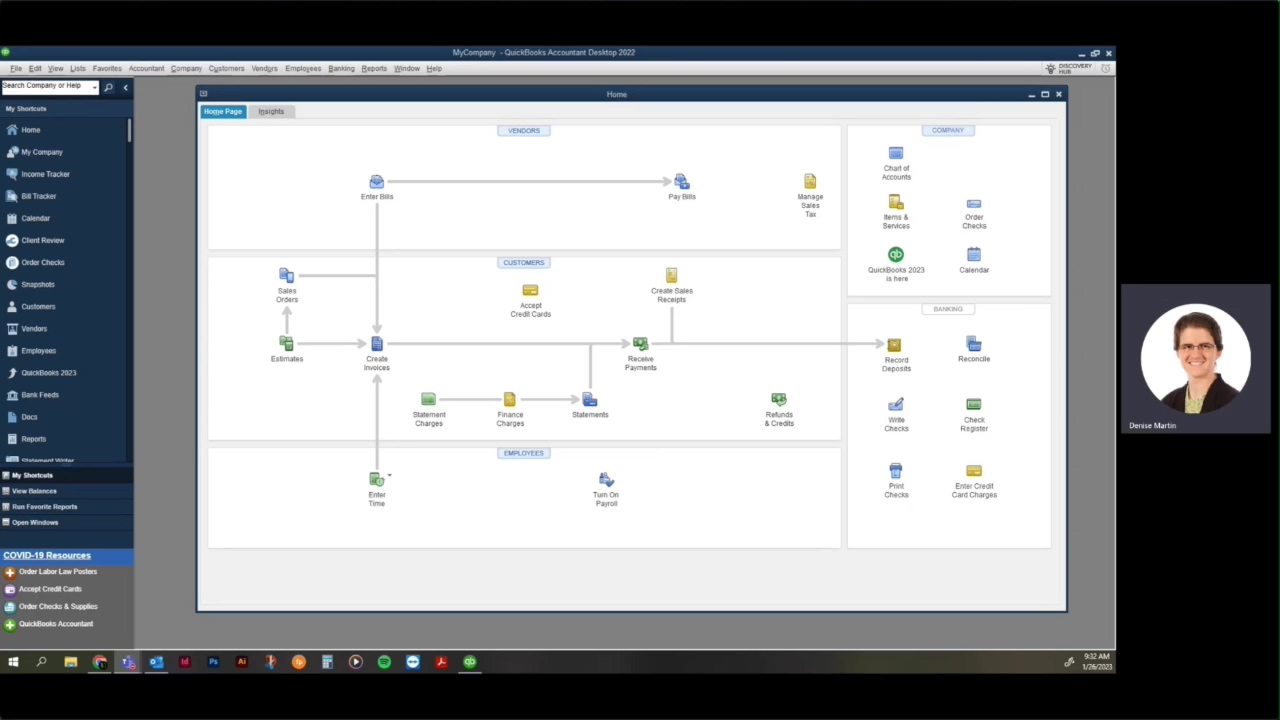Open the search box dropdown arrow
1280x720 pixels.
[x=95, y=87]
